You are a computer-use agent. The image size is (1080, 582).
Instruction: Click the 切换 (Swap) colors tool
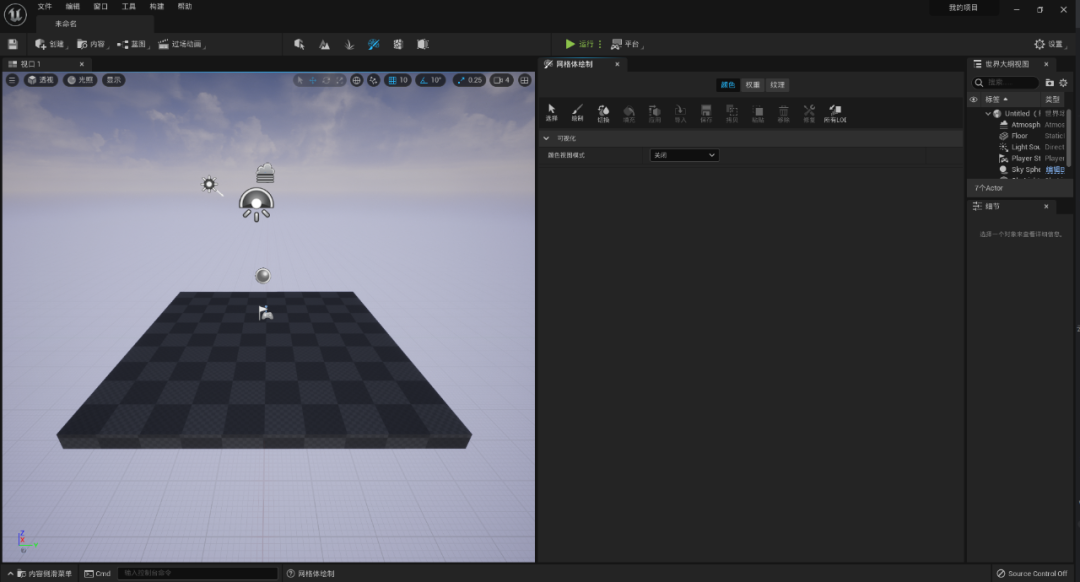point(603,113)
